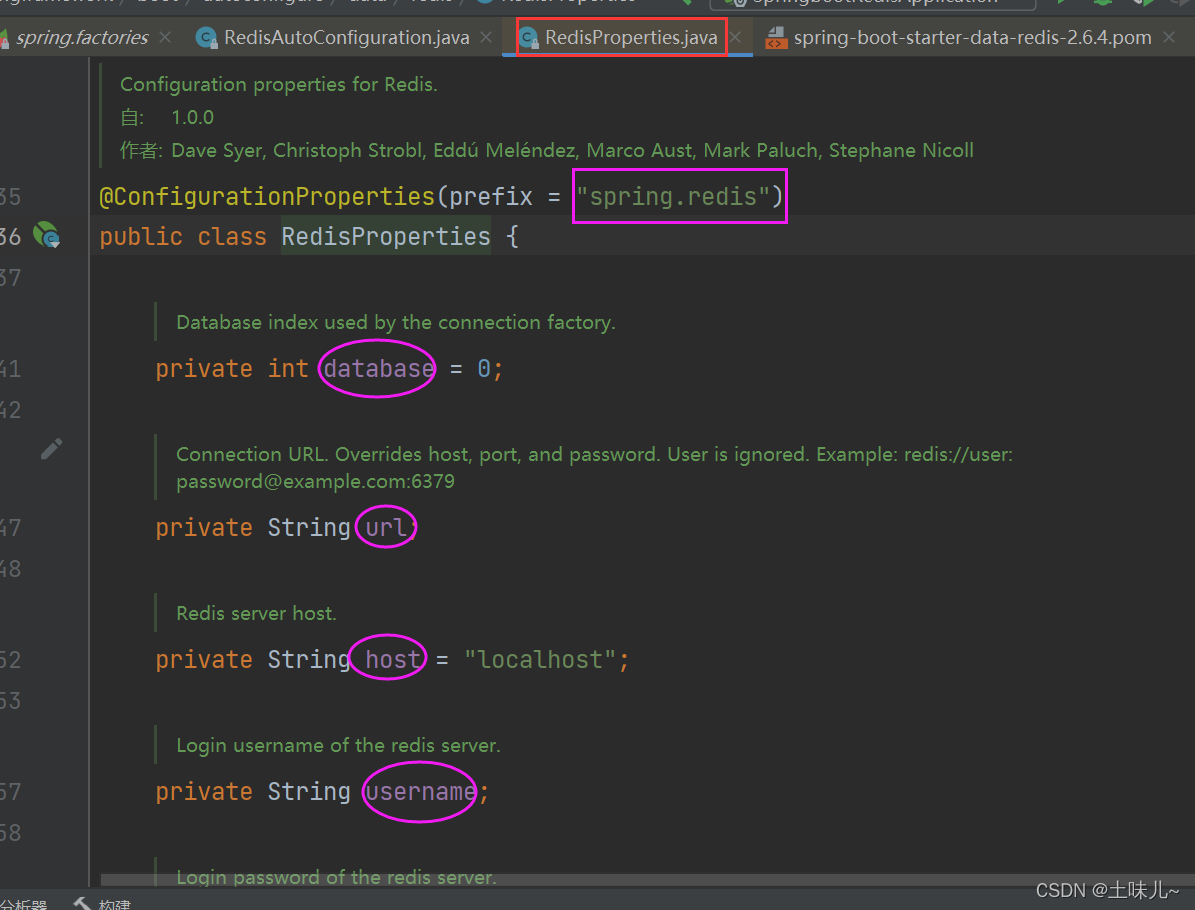Click the prefix attribute name
The height and width of the screenshot is (910, 1195).
(x=491, y=197)
